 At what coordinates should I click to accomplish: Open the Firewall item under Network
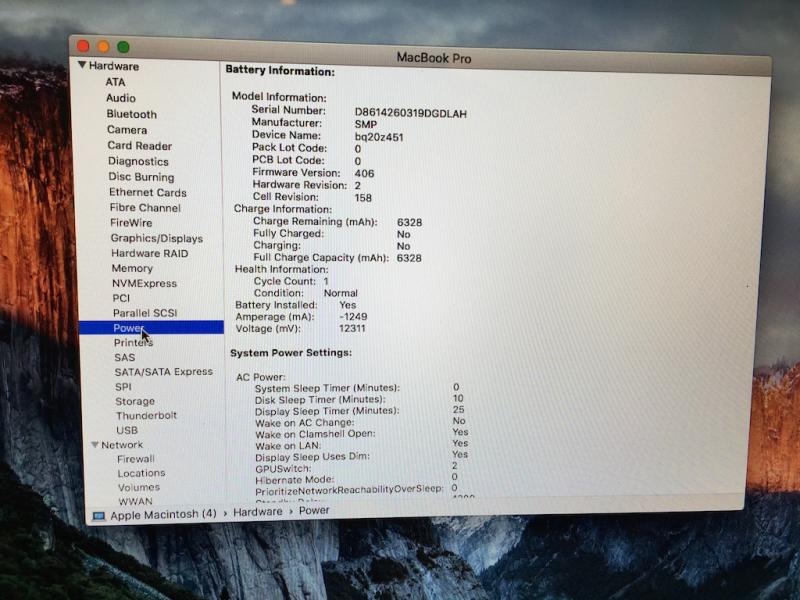coord(136,459)
